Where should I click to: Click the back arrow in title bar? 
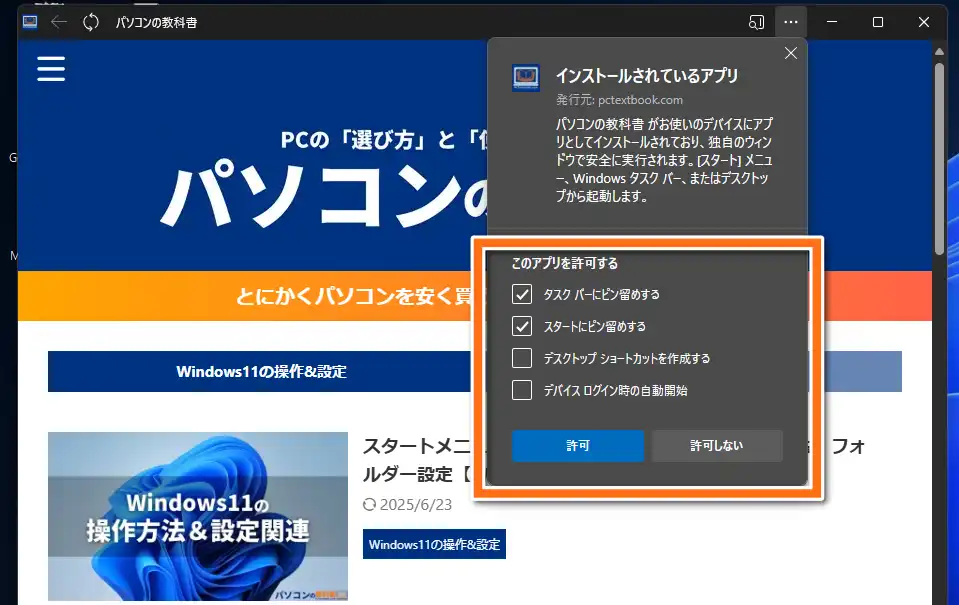59,23
